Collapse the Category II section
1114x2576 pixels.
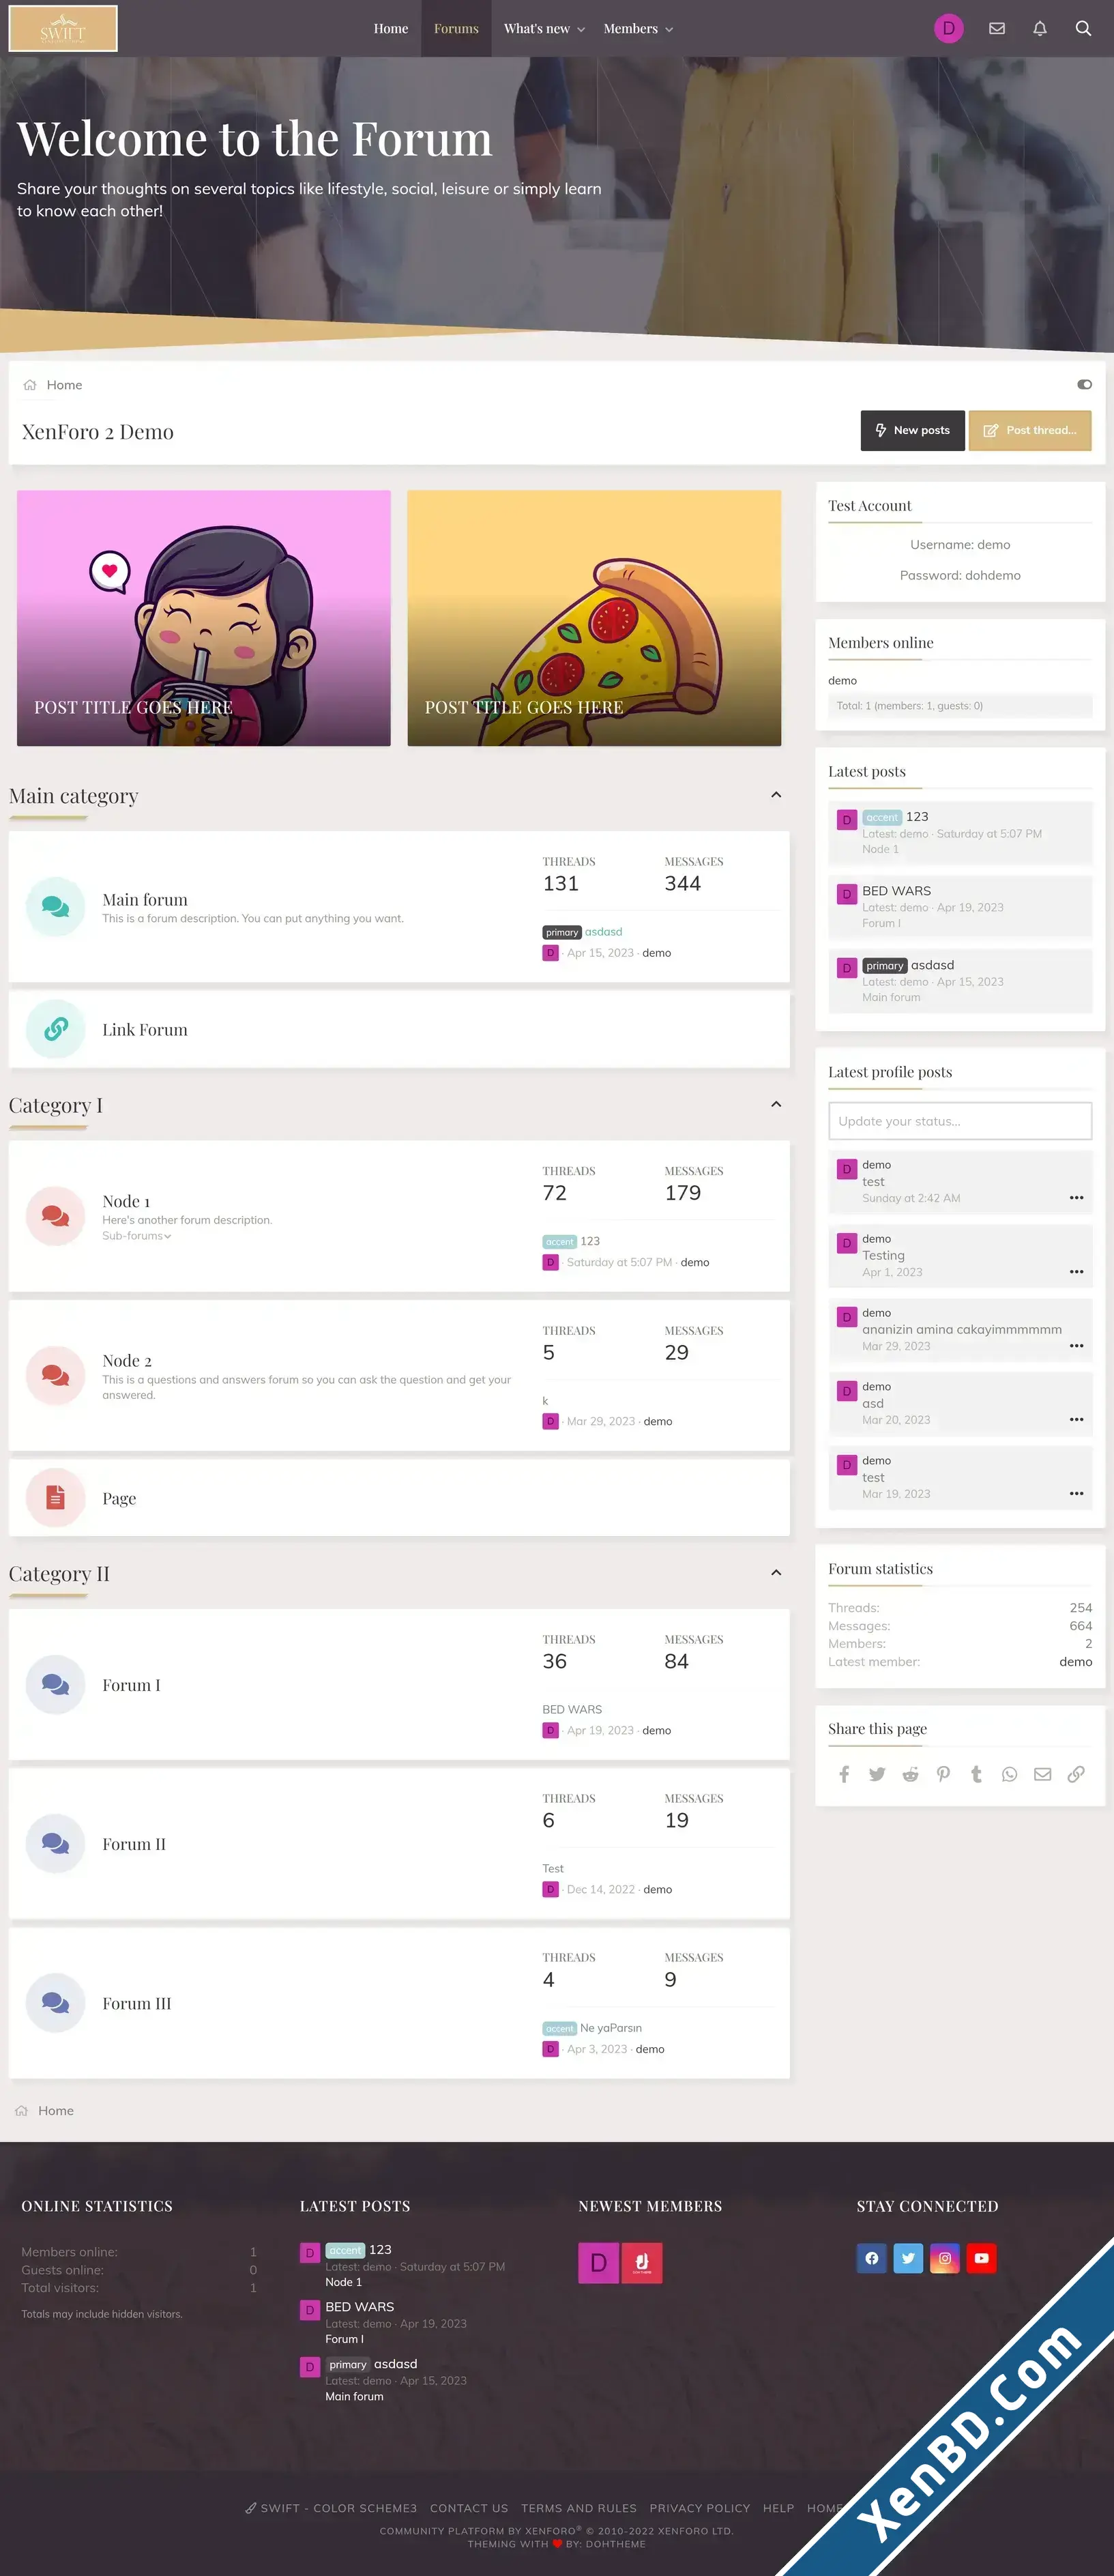tap(776, 1573)
